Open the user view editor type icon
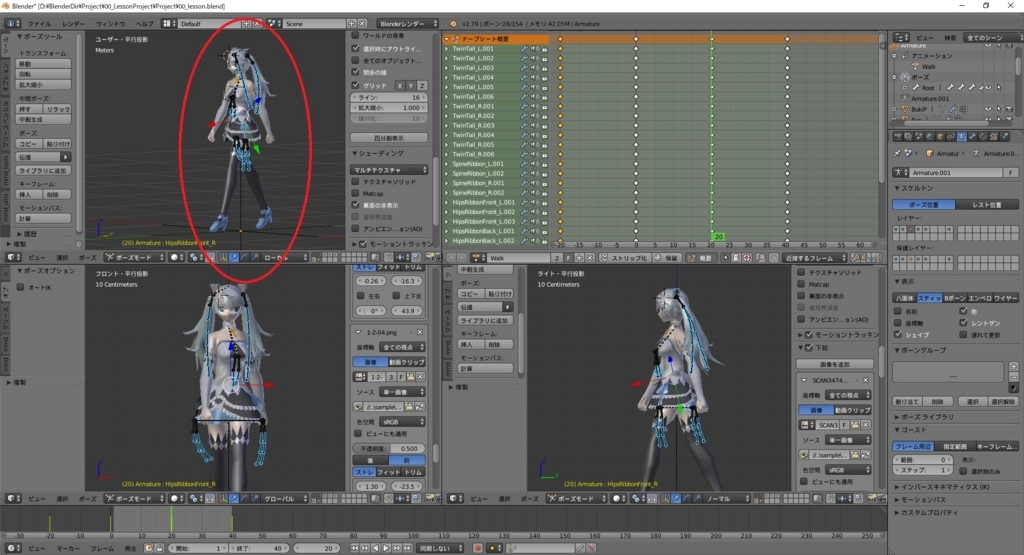 point(12,257)
